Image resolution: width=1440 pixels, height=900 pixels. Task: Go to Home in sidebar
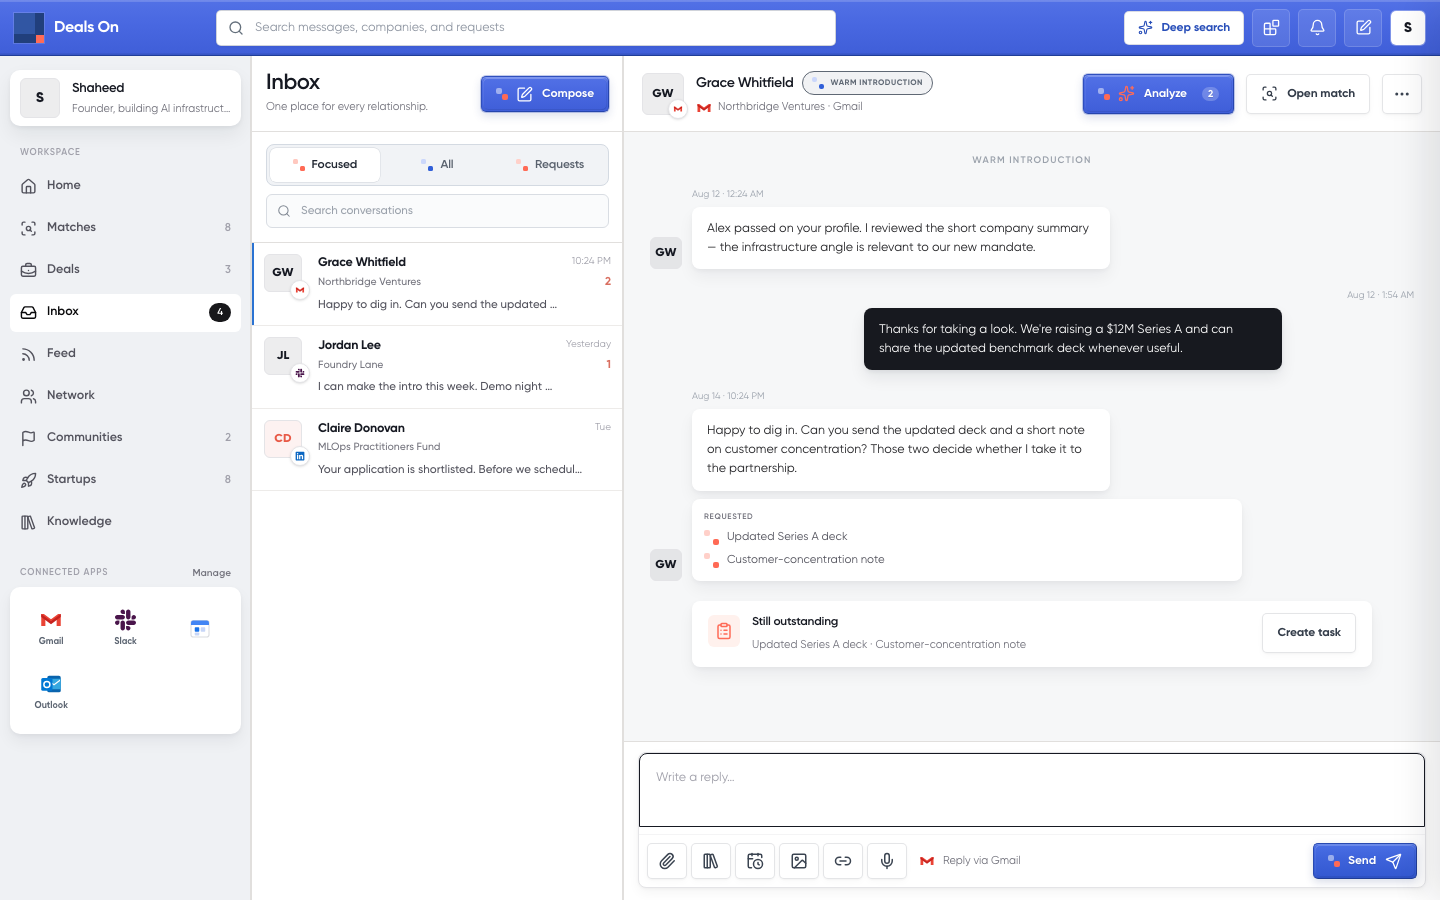(x=125, y=186)
